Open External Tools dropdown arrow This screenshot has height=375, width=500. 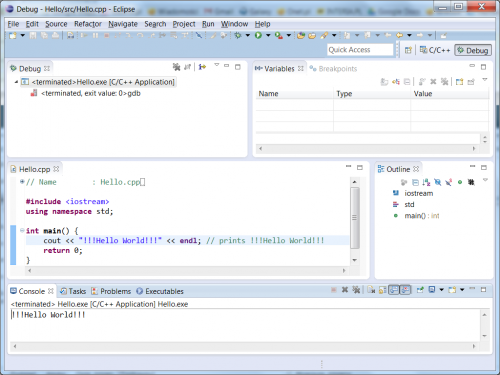click(289, 35)
